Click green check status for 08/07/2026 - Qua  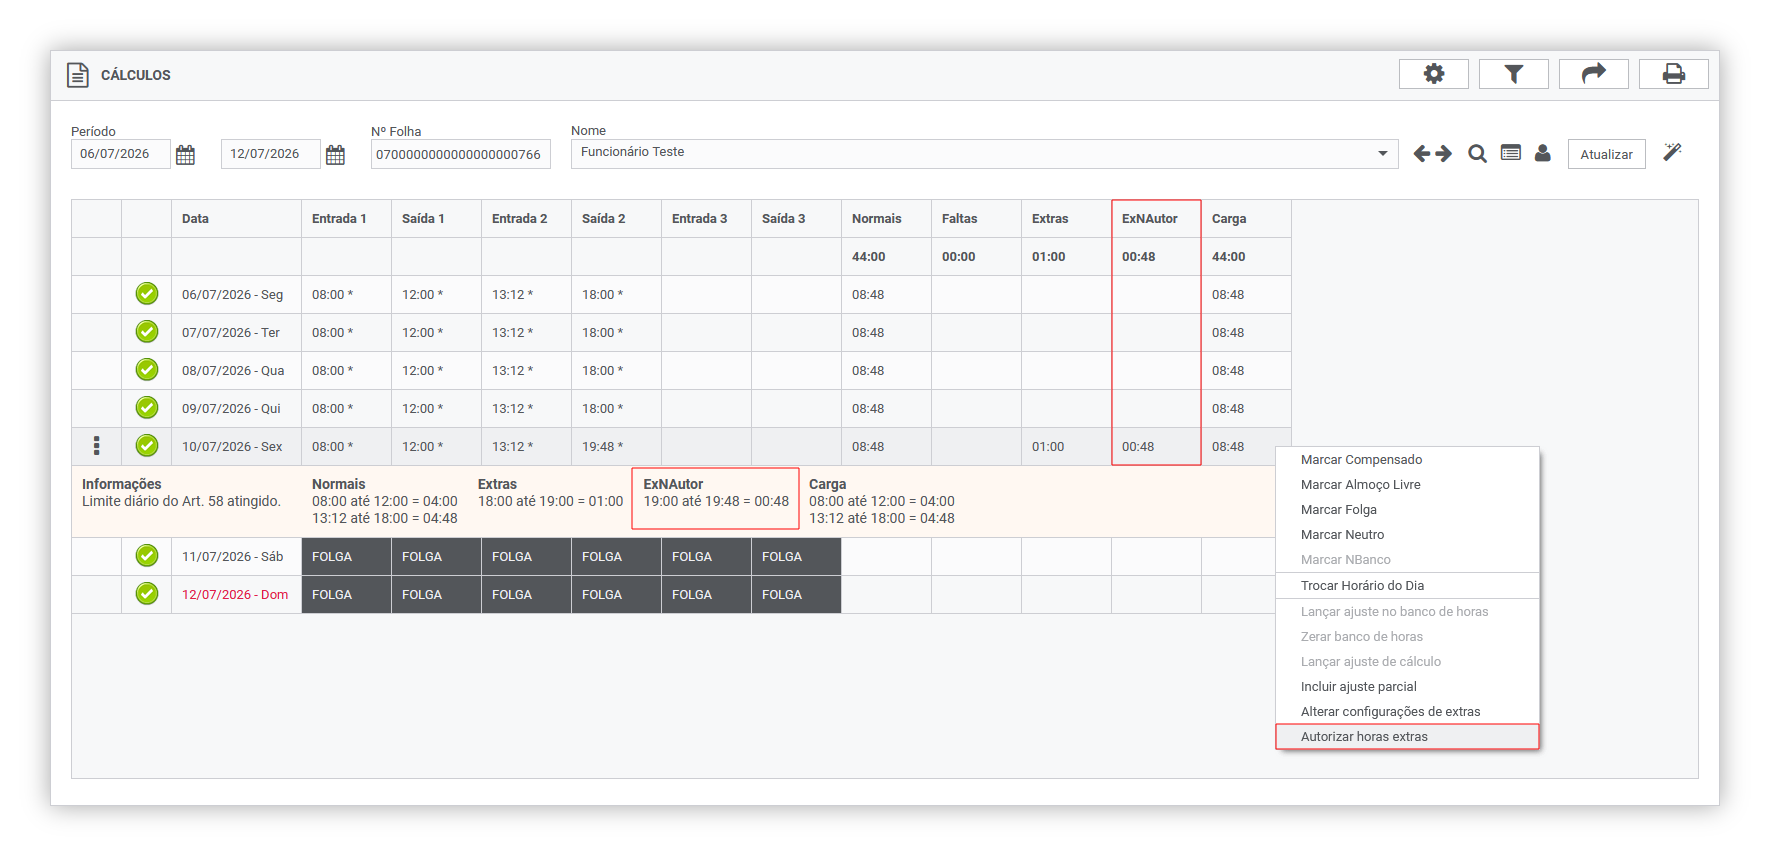coord(147,370)
